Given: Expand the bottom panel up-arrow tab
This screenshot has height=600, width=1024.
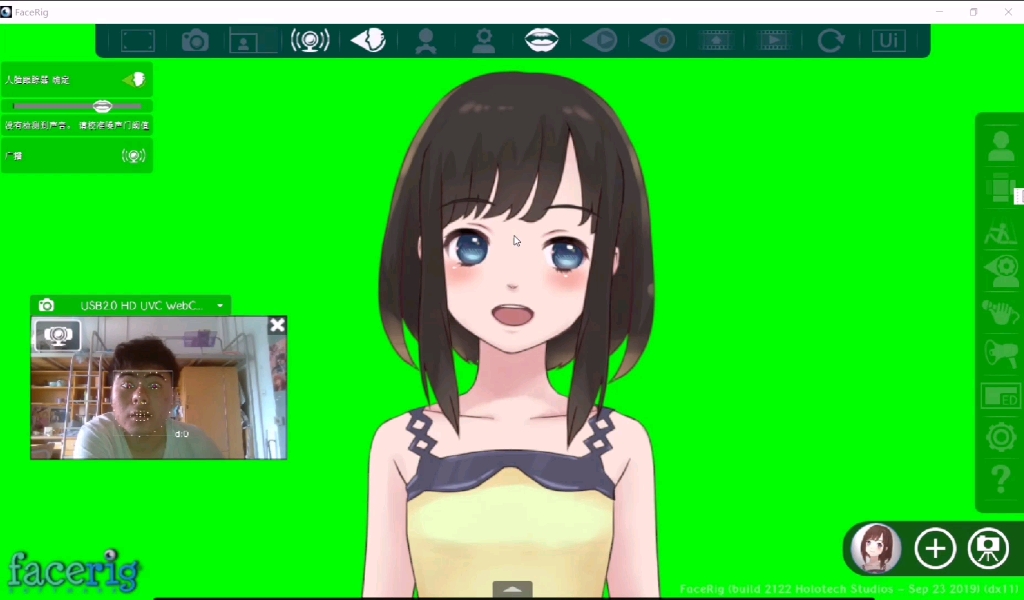Looking at the screenshot, I should point(513,589).
